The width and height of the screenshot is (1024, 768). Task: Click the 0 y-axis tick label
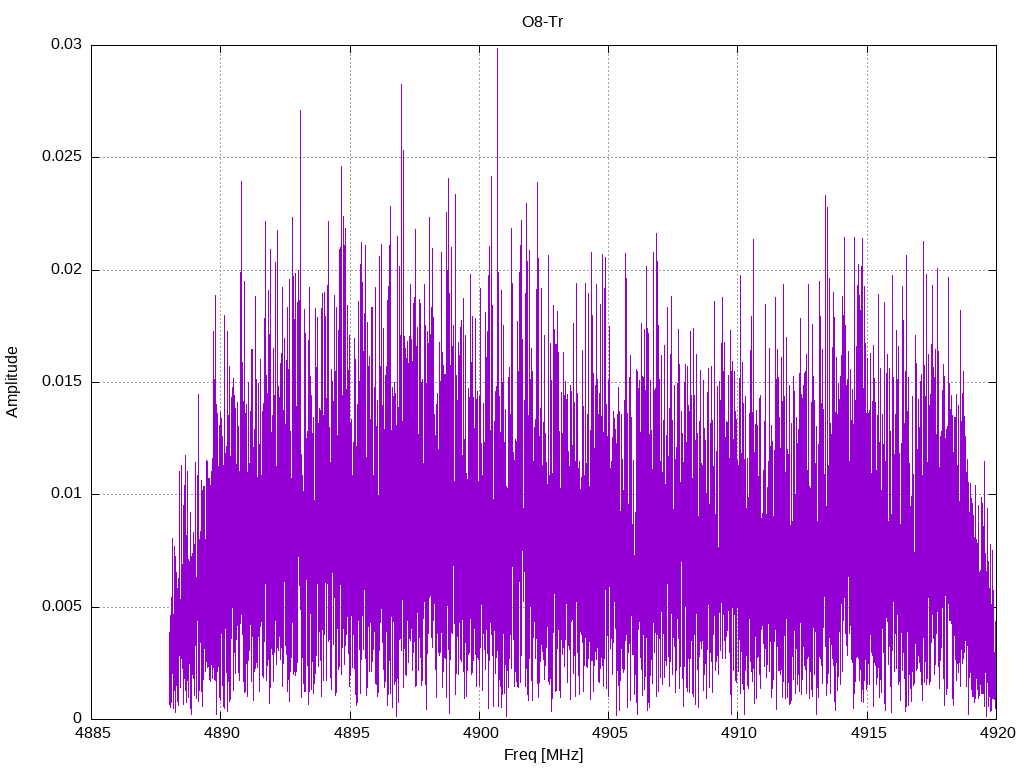pos(78,718)
